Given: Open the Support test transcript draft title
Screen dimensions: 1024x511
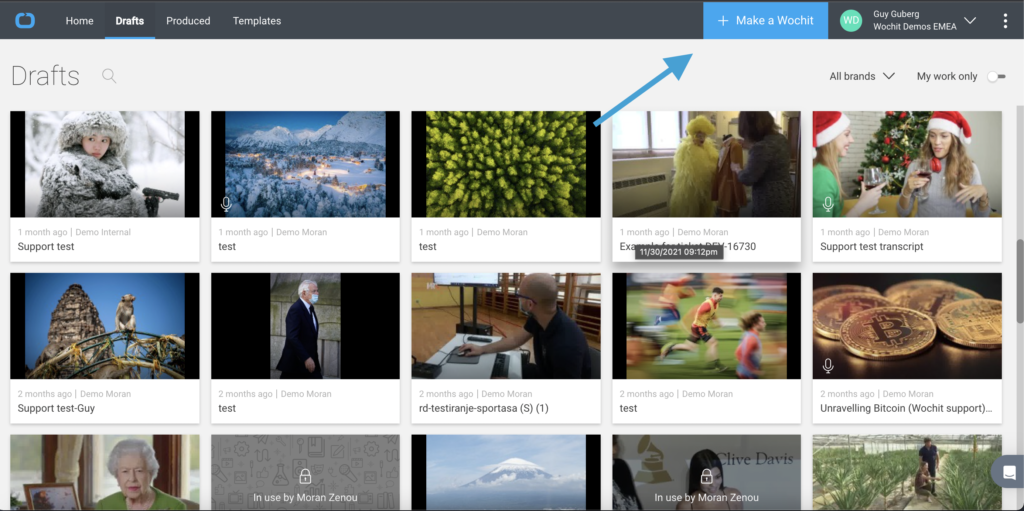Looking at the screenshot, I should pyautogui.click(x=872, y=246).
